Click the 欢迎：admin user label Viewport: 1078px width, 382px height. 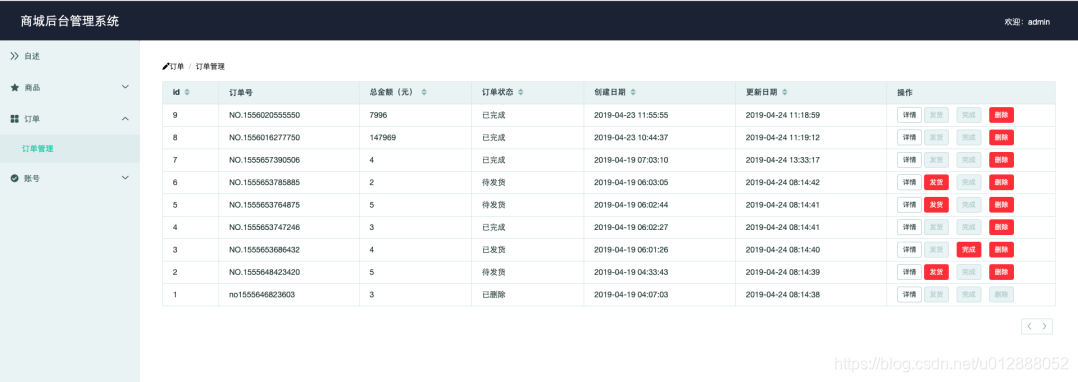coord(1027,22)
